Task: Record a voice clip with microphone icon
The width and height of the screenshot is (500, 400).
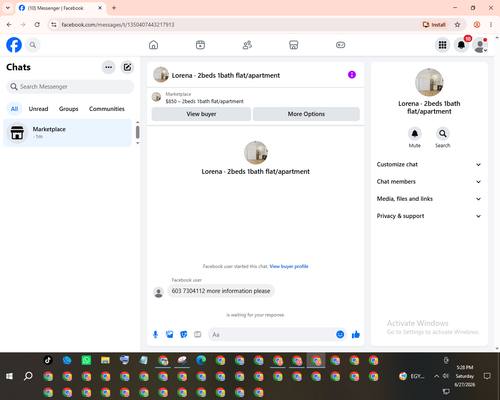Action: click(x=155, y=334)
